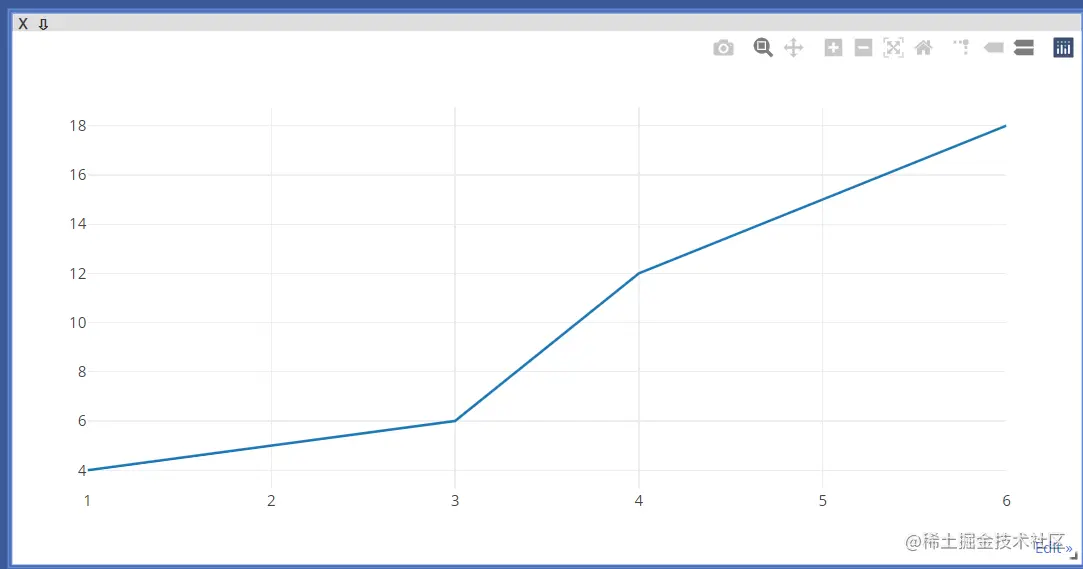This screenshot has width=1083, height=569.
Task: Autoscale the chart axes
Action: (x=893, y=48)
